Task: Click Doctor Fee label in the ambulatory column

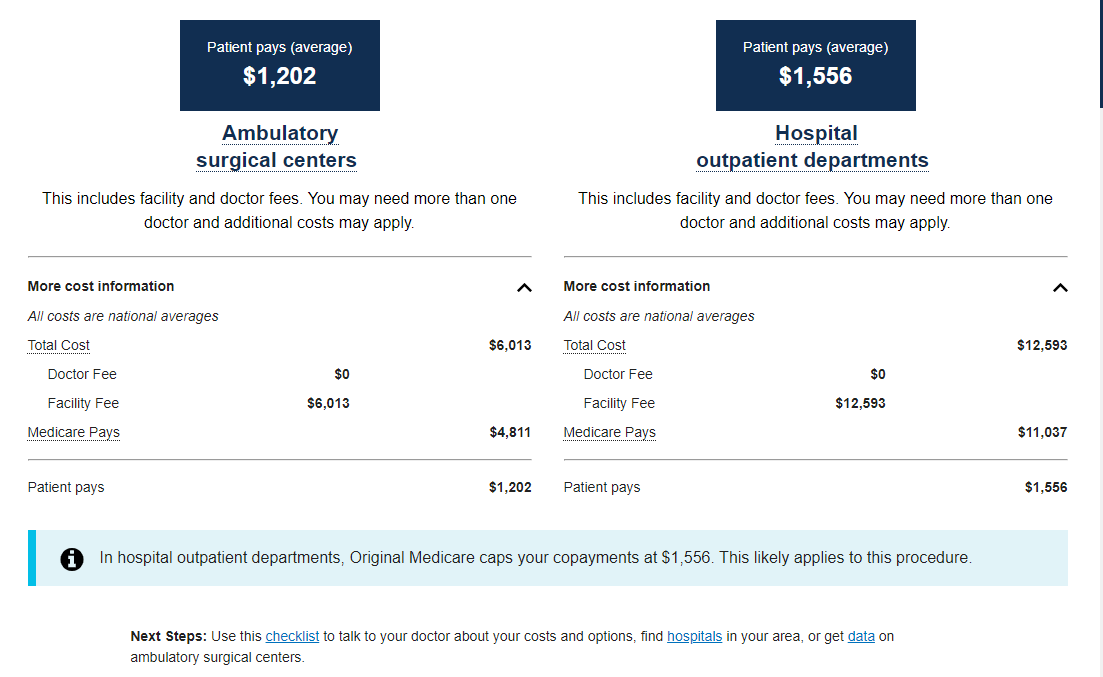Action: tap(82, 374)
